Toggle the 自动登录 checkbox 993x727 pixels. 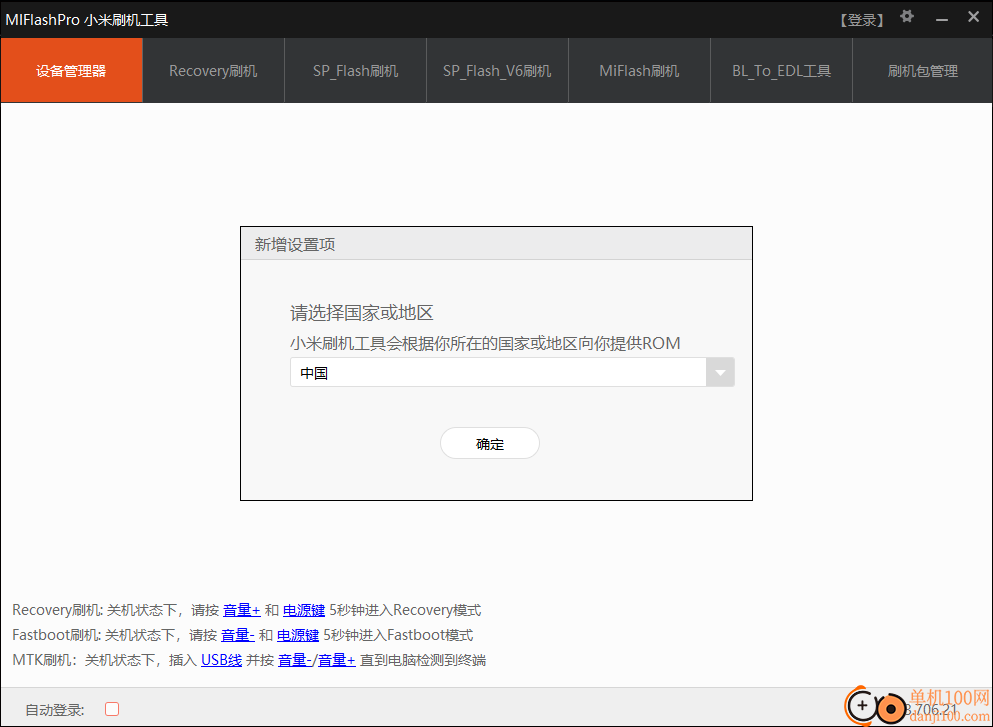(x=112, y=709)
